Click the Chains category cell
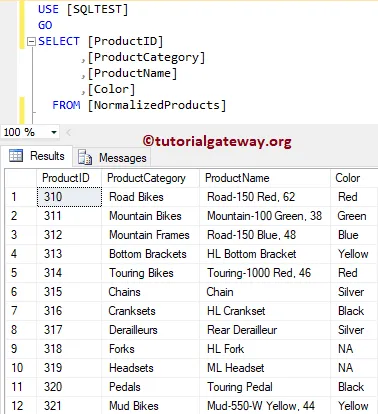Screen dimensions: 378x414 tap(150, 292)
